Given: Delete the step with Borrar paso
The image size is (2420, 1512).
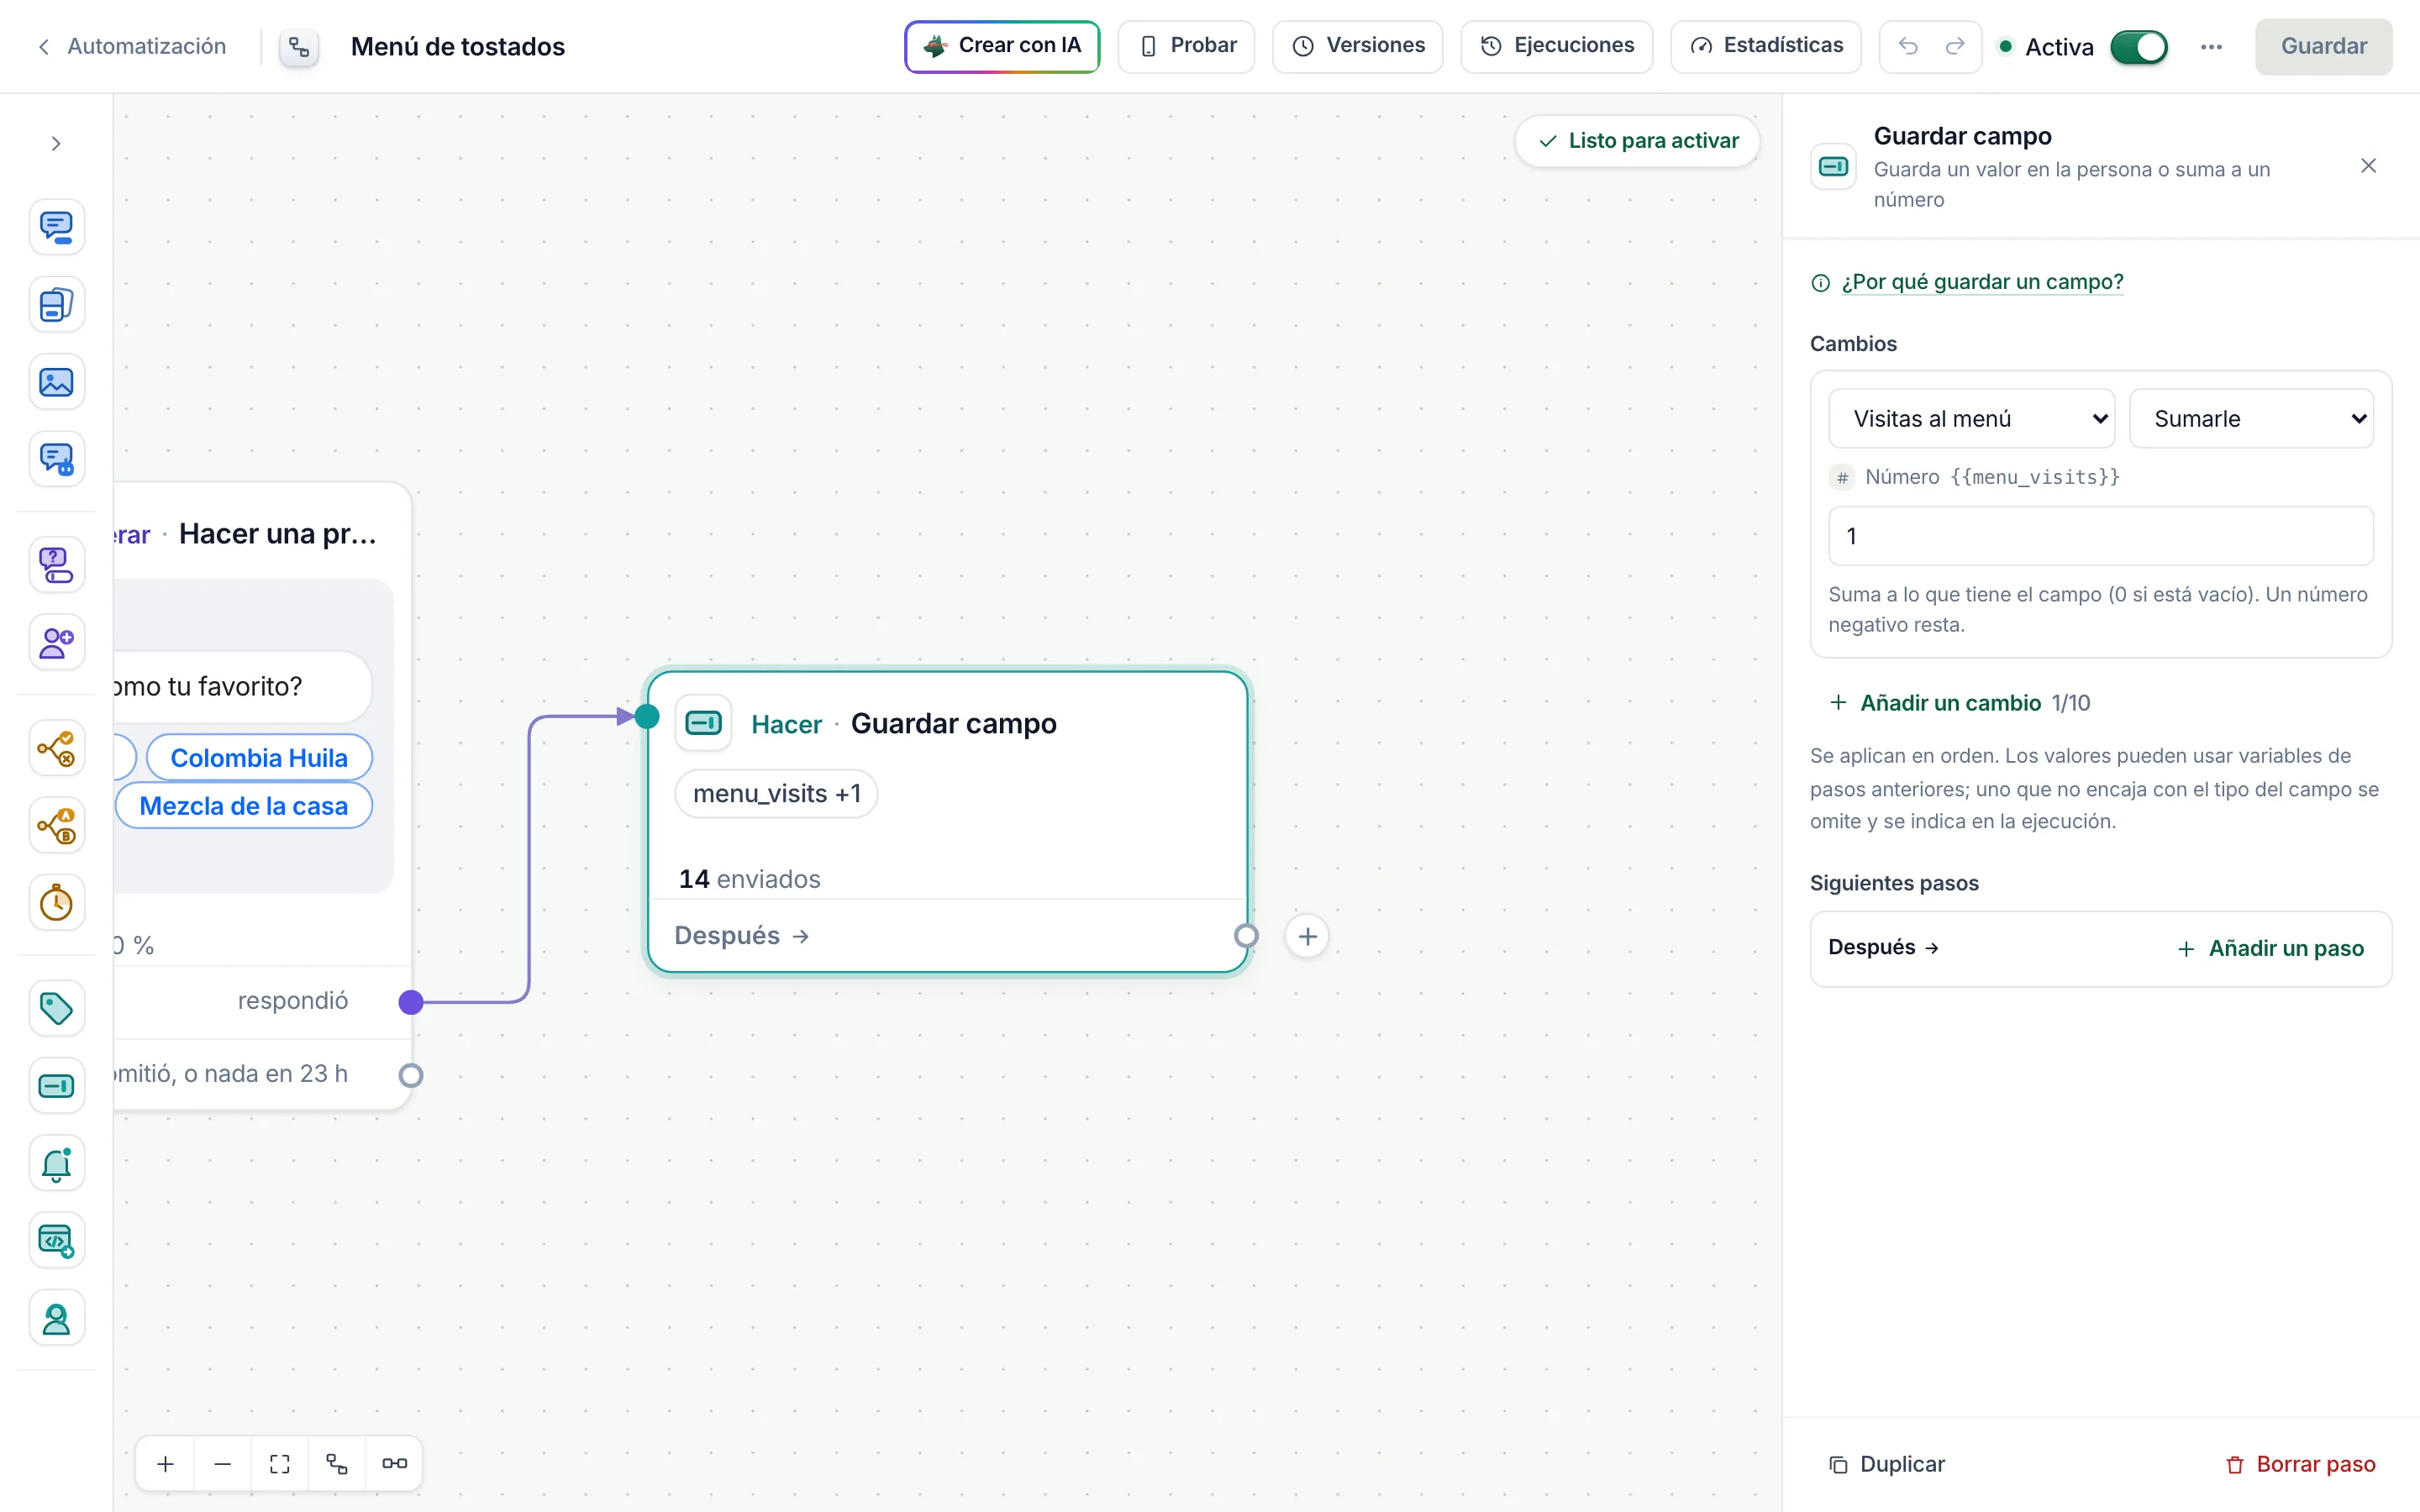Looking at the screenshot, I should point(2300,1464).
